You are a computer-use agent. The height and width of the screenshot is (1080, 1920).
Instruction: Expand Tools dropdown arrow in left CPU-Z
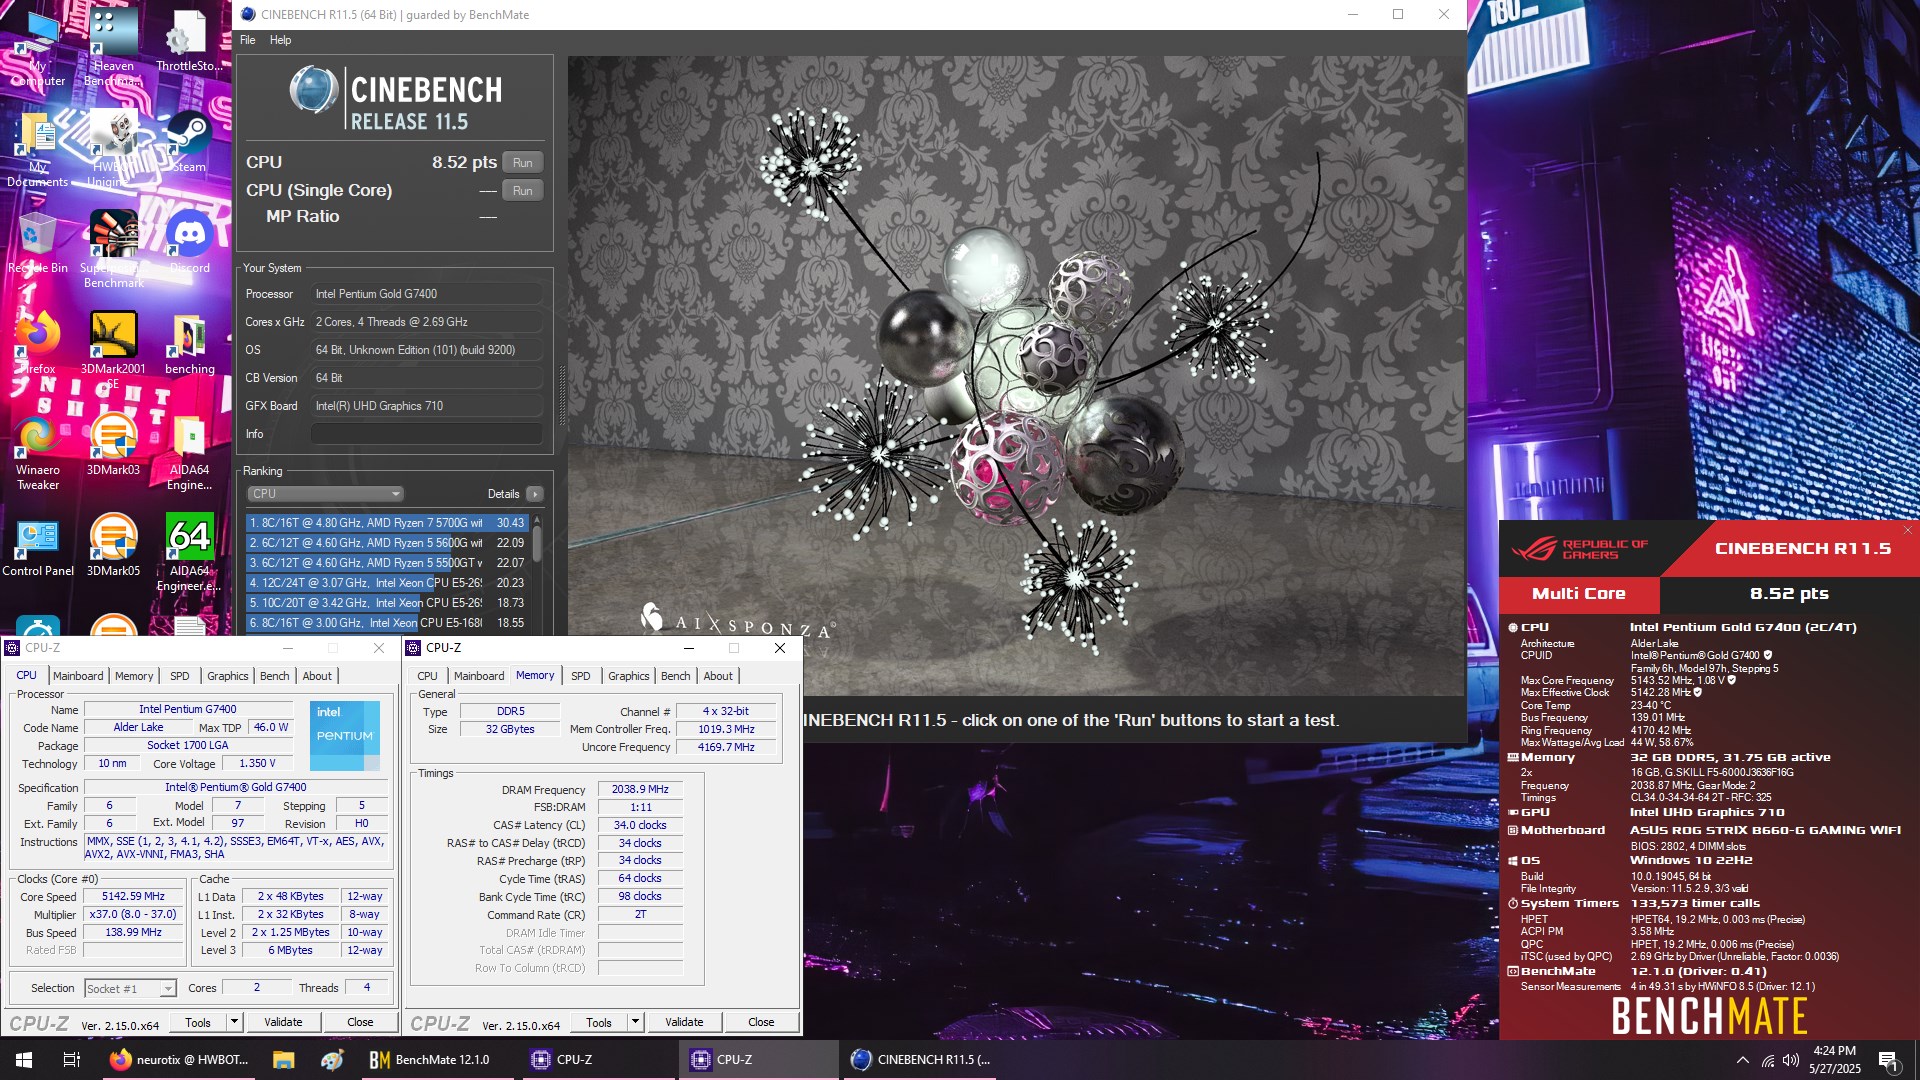point(234,1022)
